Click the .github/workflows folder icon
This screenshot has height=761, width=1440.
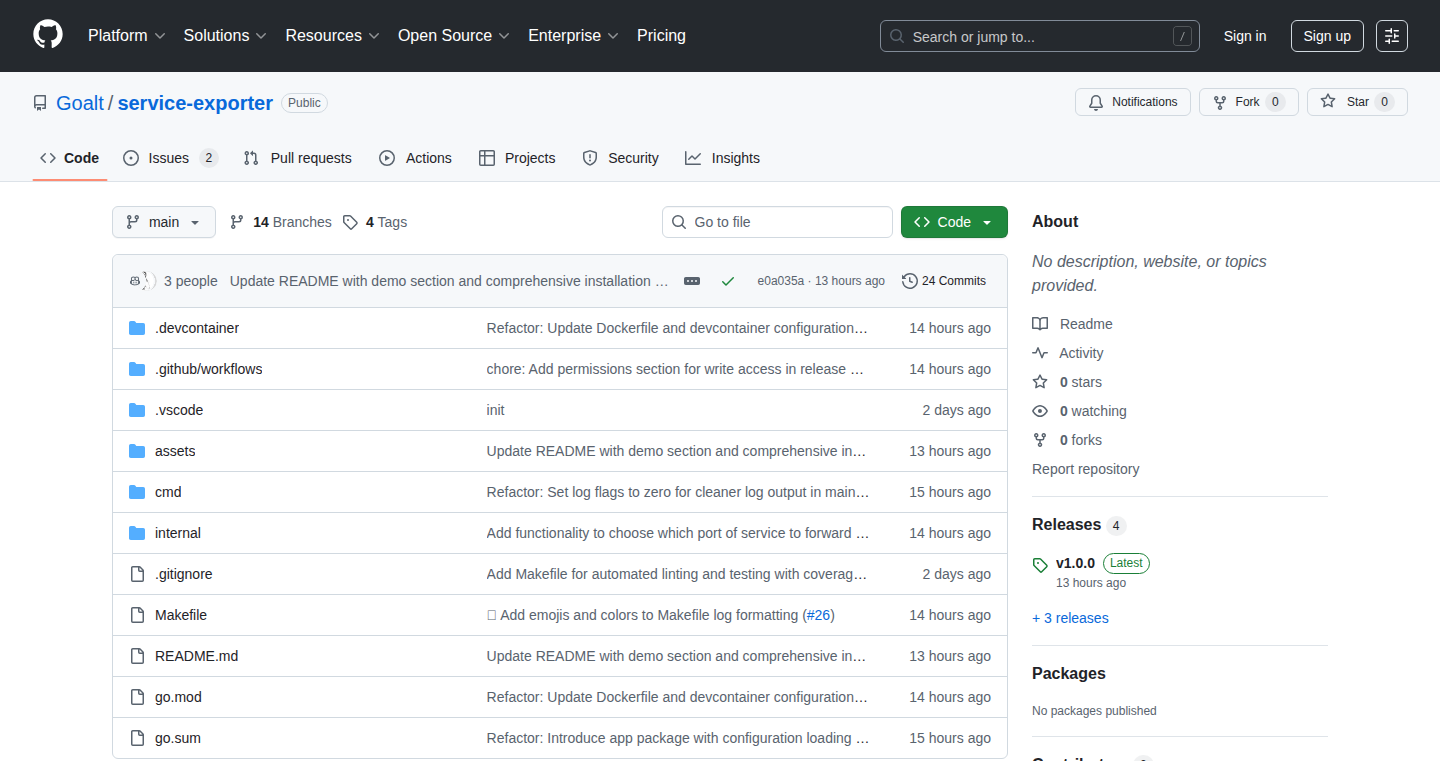(x=137, y=369)
